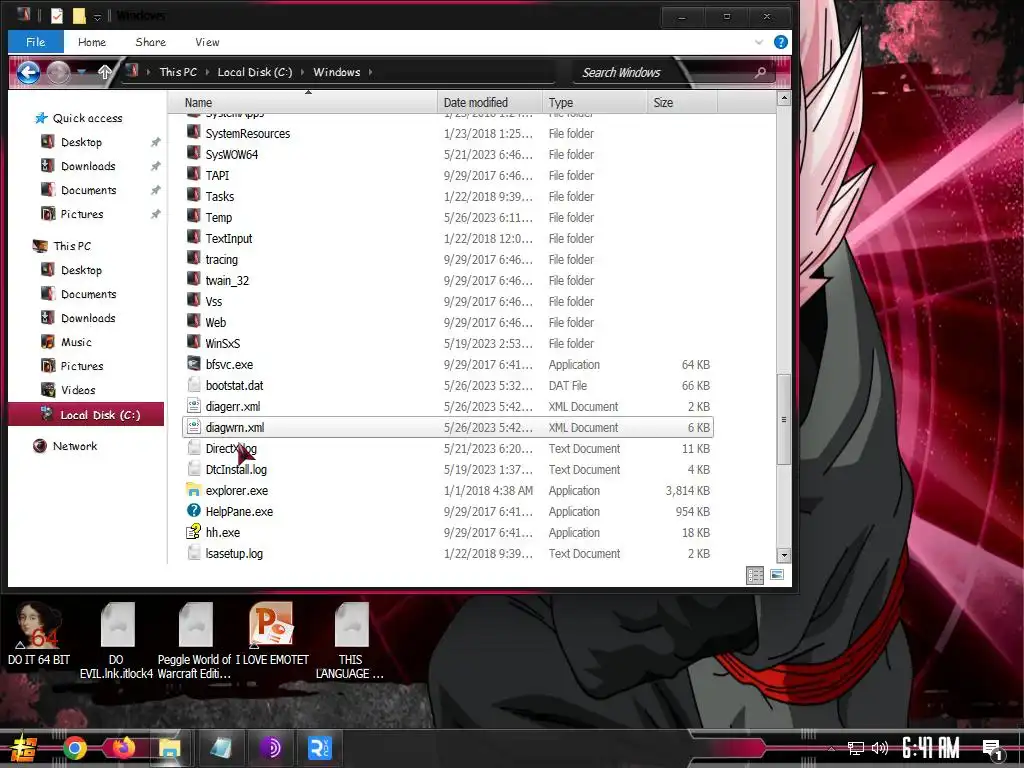Viewport: 1024px width, 768px height.
Task: Select the WinSxS folder icon
Action: [193, 342]
